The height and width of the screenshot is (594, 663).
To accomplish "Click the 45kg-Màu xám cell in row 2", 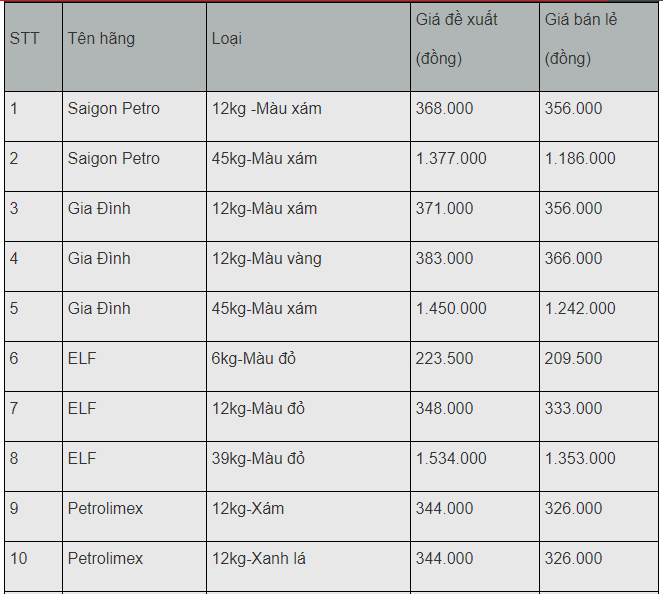I will pos(308,167).
